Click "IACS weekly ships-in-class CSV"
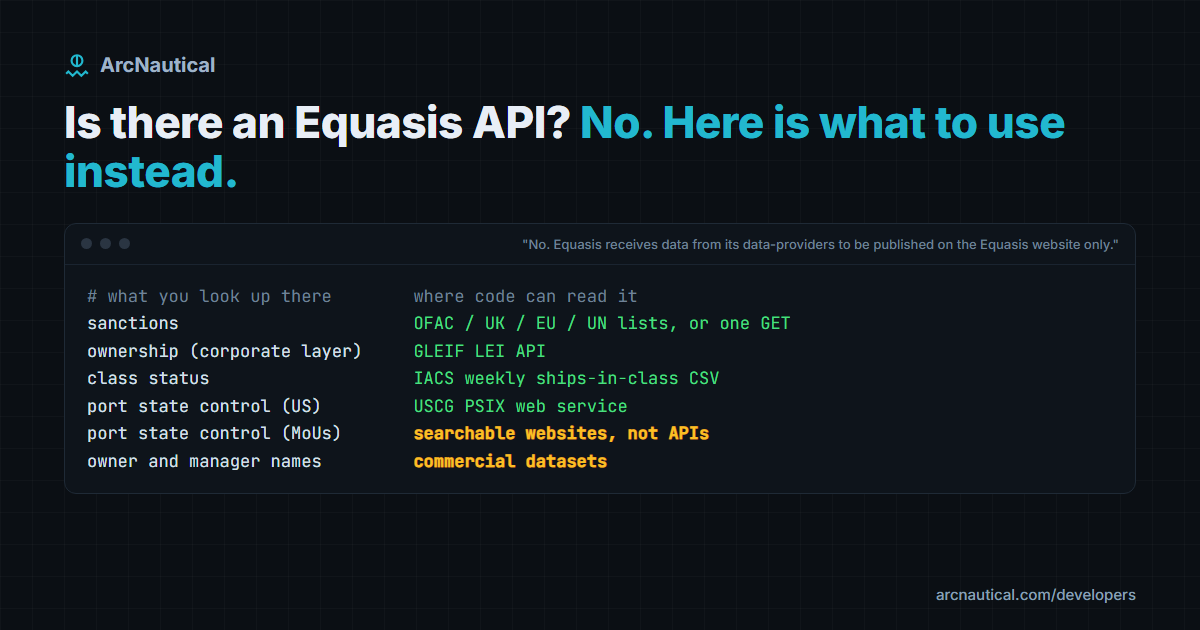Viewport: 1200px width, 630px height. point(566,379)
